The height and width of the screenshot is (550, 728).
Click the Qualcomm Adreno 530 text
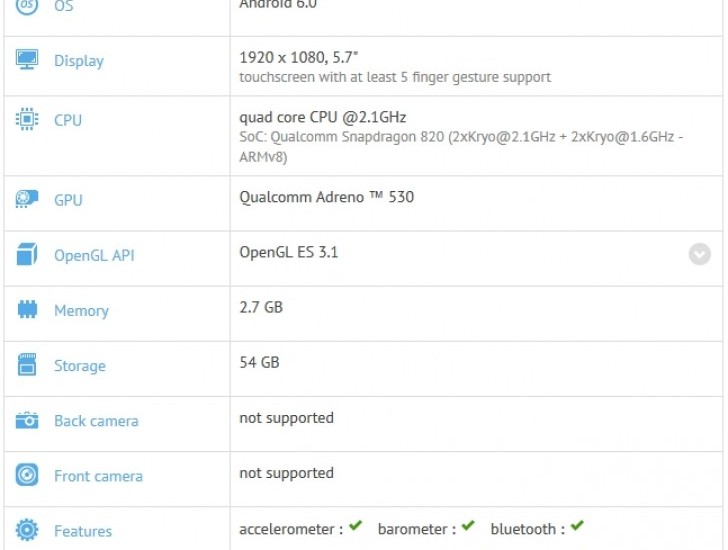[326, 197]
